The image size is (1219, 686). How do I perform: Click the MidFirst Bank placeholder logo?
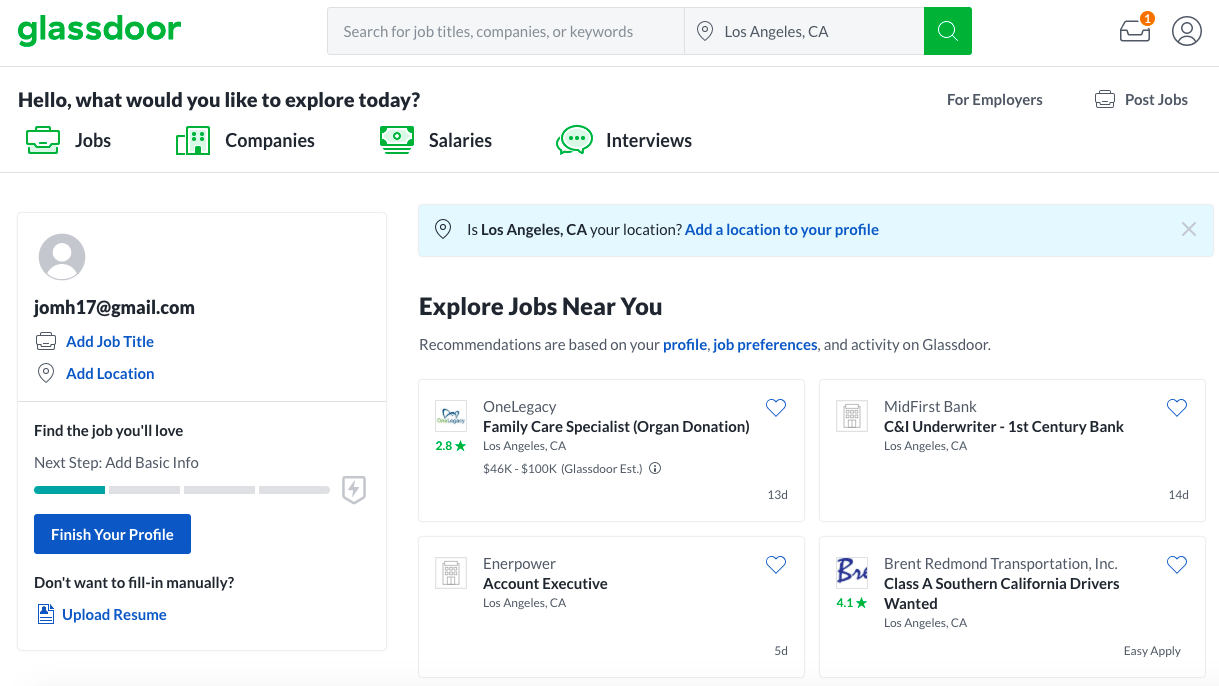coord(852,416)
